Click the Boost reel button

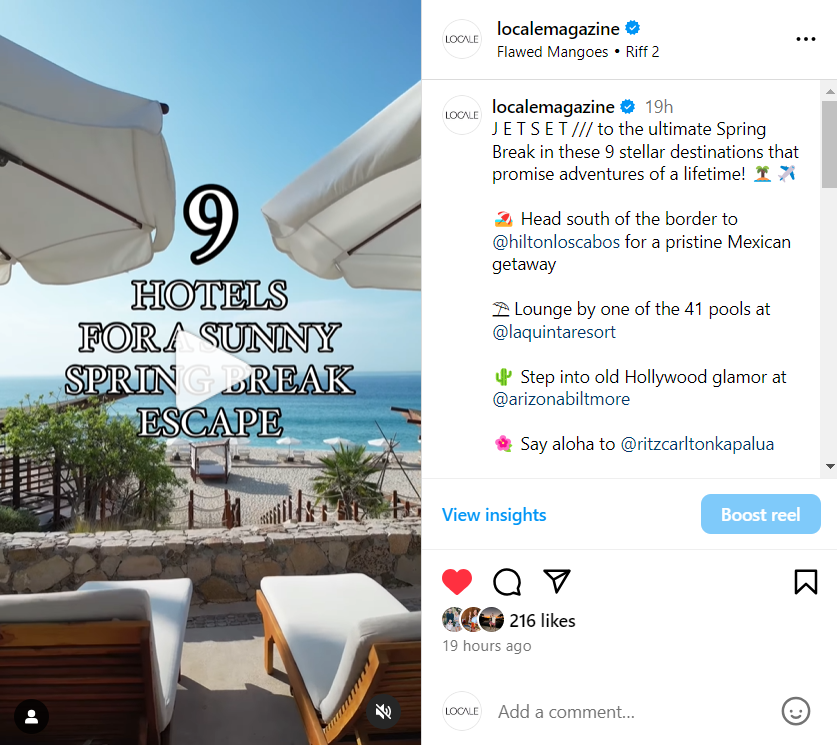(x=760, y=514)
